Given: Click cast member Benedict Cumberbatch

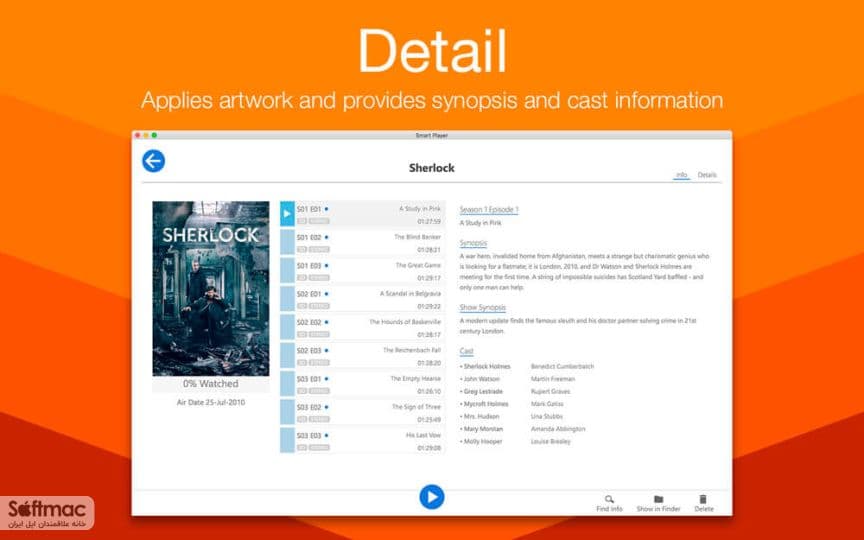Looking at the screenshot, I should [562, 366].
